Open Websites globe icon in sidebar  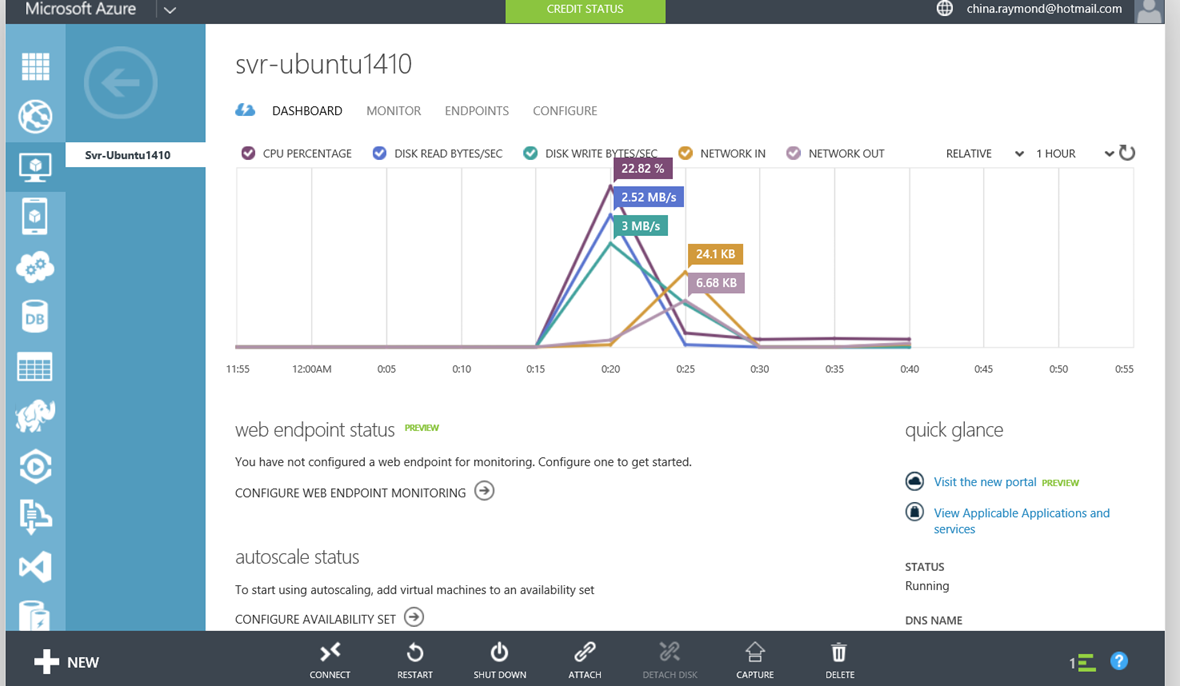pos(35,117)
